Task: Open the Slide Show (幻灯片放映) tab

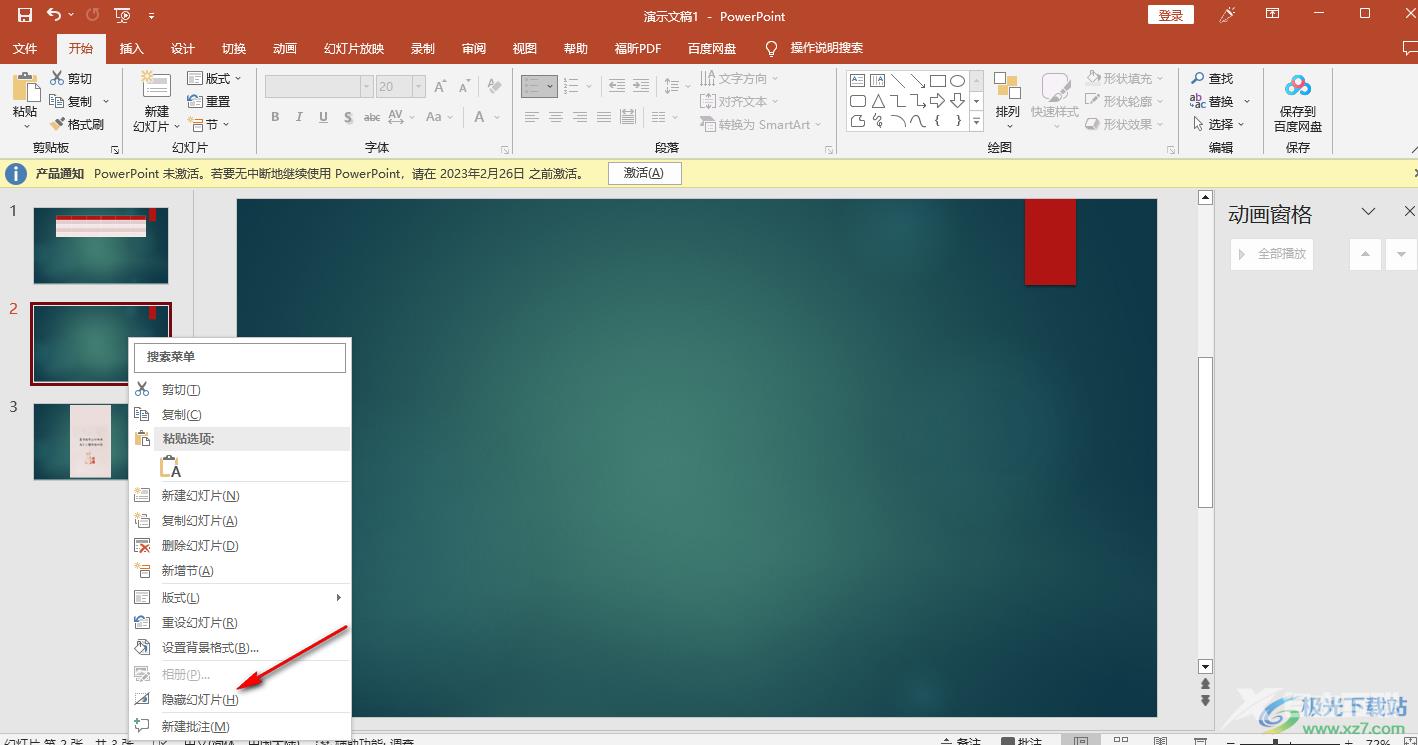Action: coord(354,48)
